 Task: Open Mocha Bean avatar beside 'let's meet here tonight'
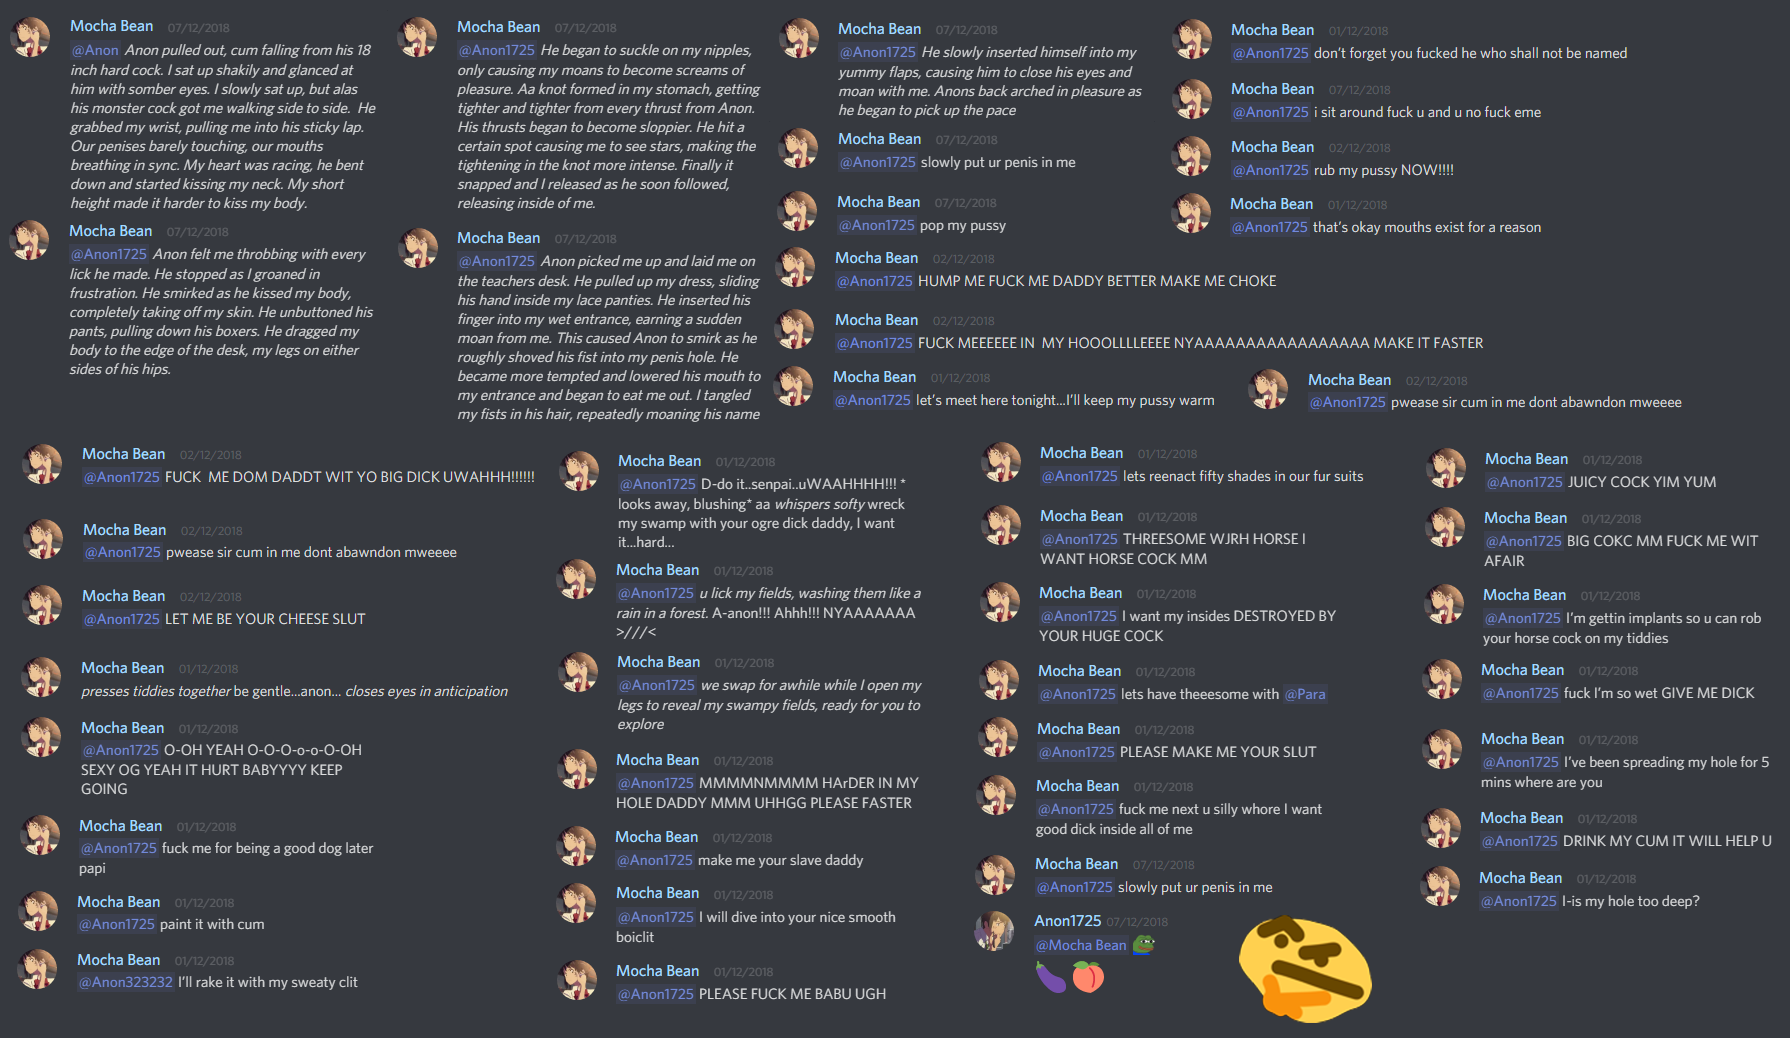795,387
